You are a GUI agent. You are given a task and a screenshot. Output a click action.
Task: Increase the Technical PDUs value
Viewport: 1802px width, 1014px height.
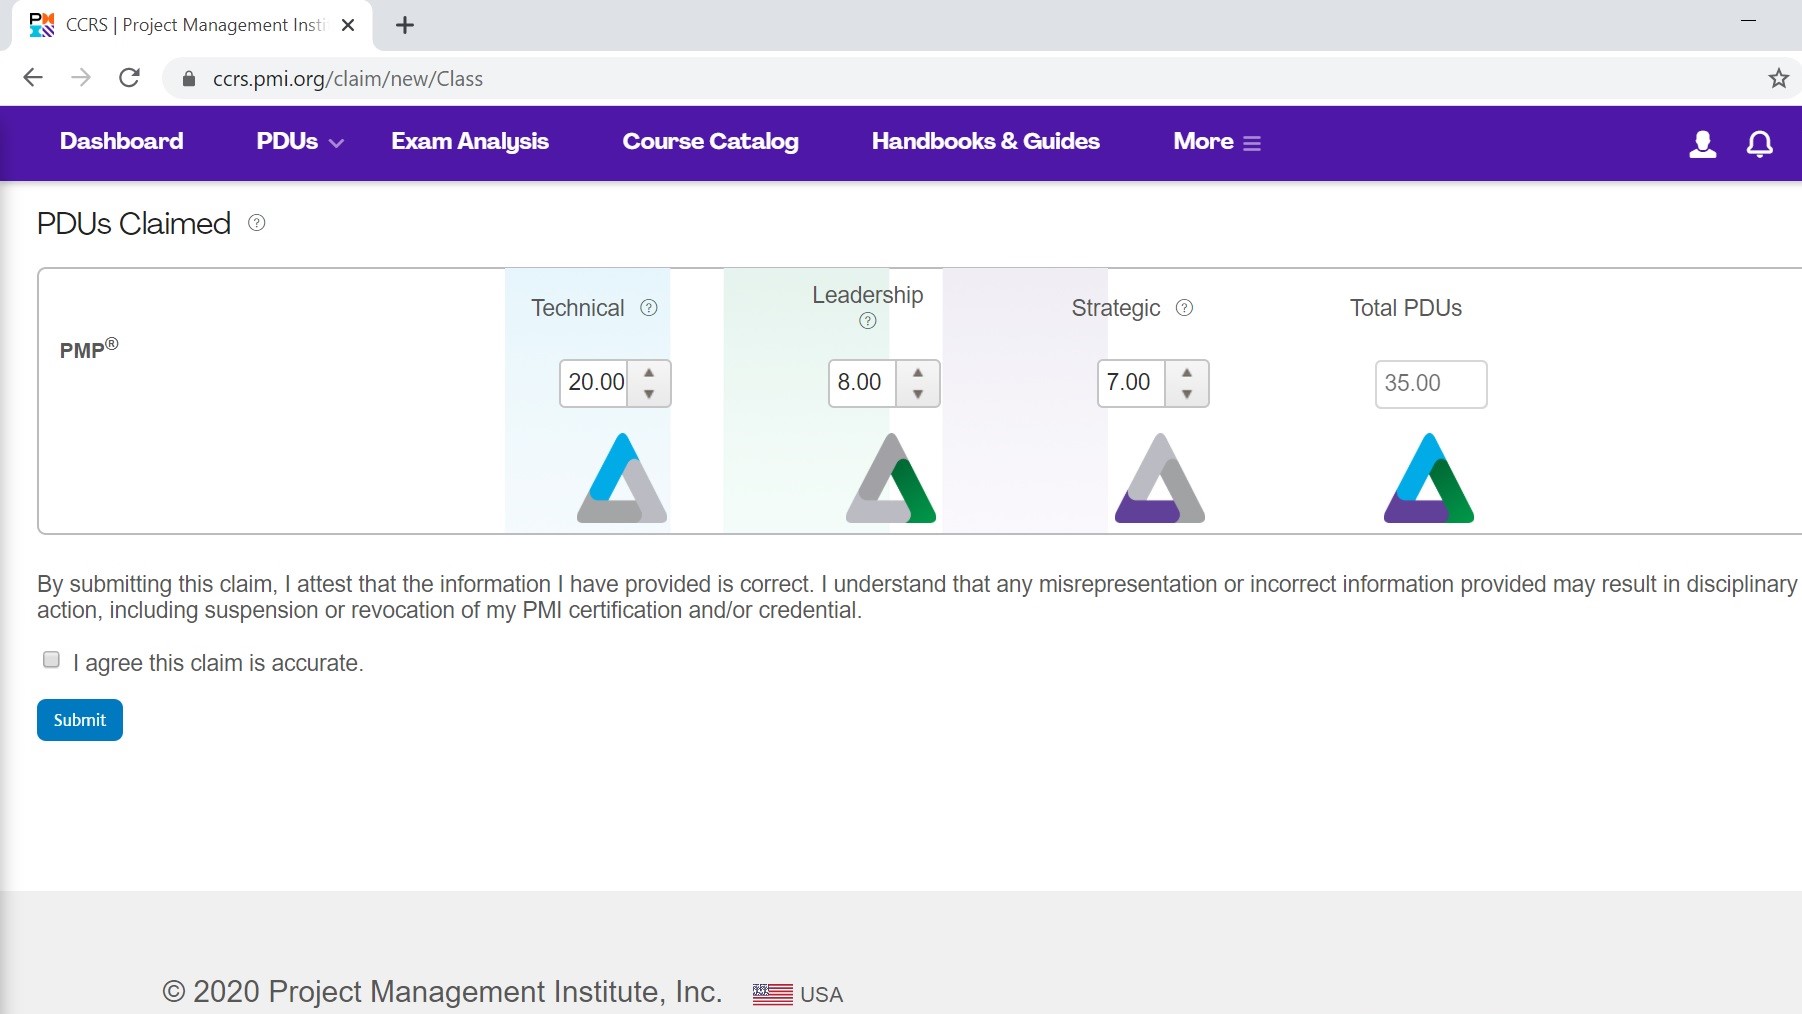649,371
